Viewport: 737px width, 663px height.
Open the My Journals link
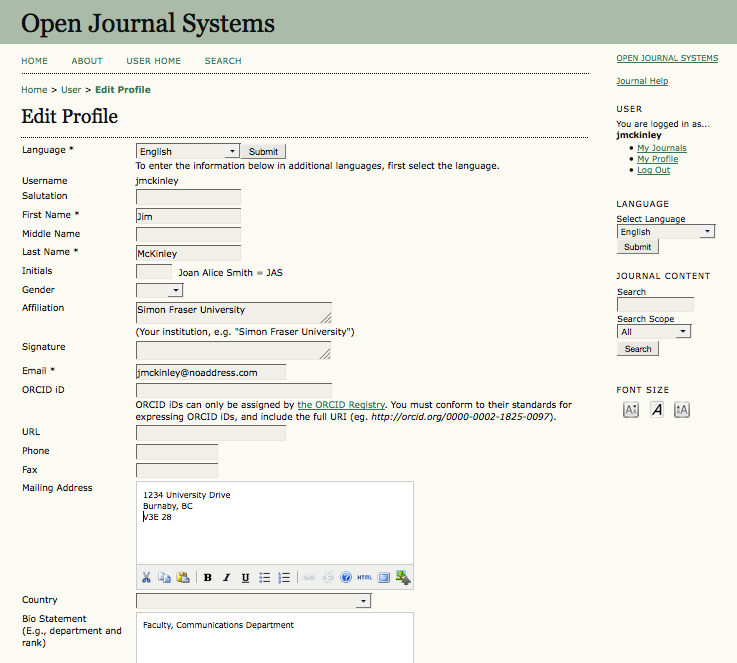[662, 148]
